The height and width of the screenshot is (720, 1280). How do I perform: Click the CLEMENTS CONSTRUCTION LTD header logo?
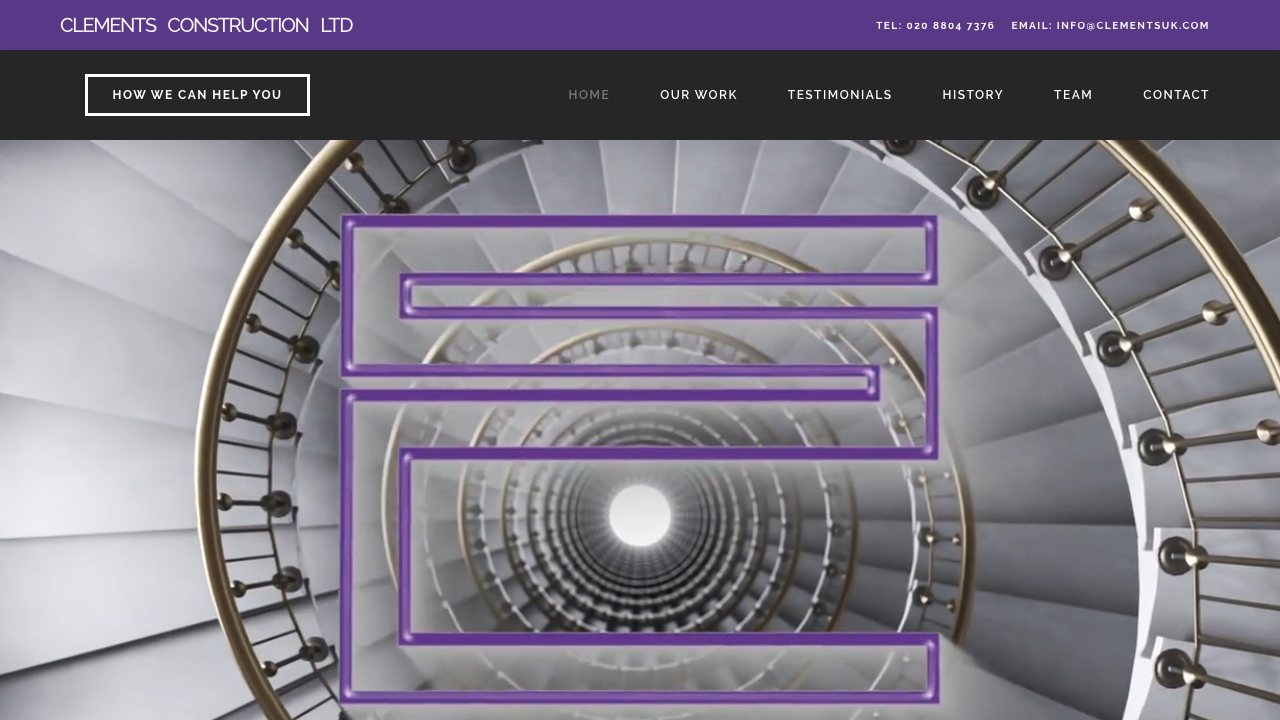[x=206, y=23]
